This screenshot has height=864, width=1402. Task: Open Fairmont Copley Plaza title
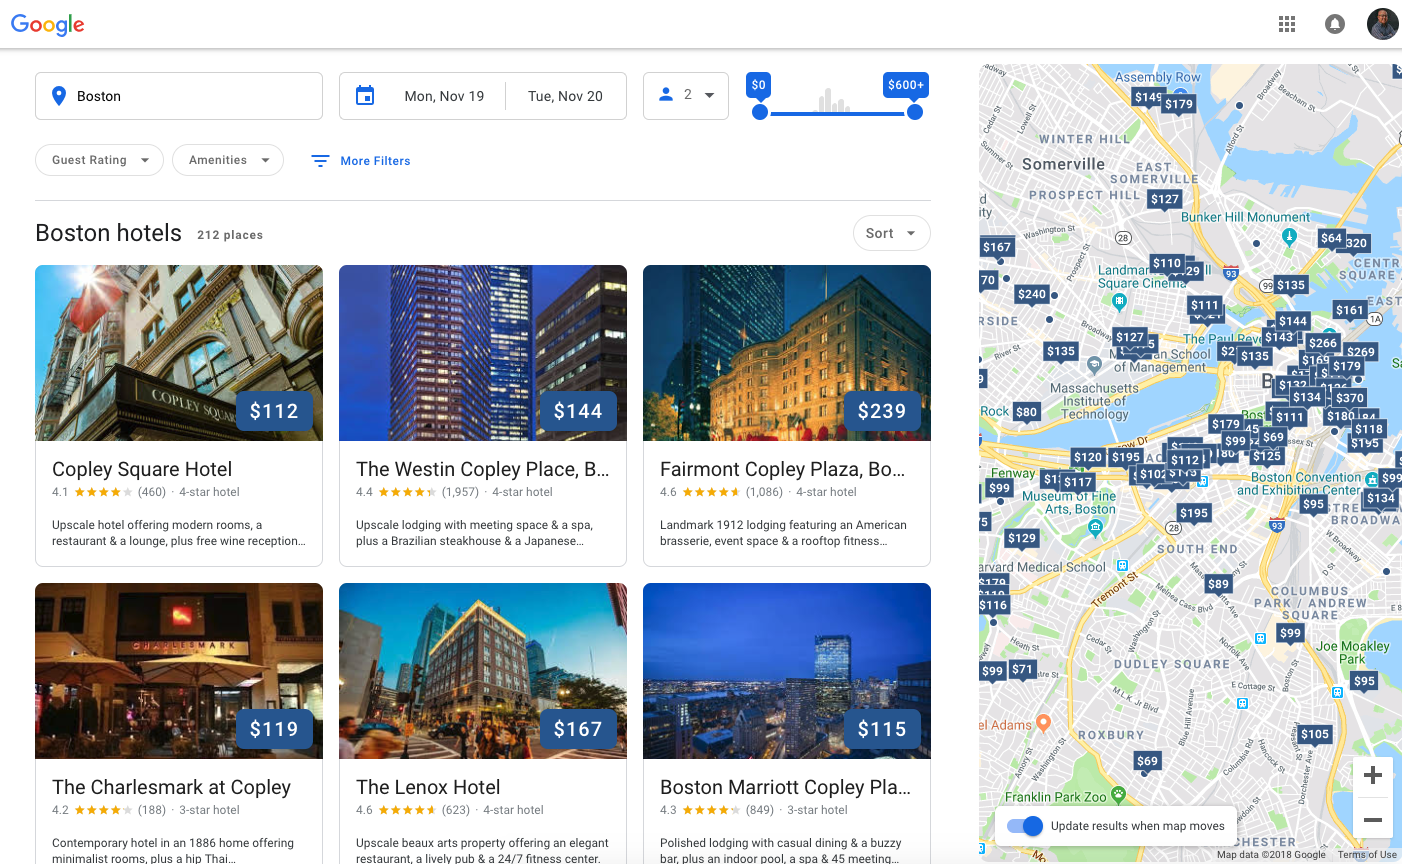783,469
